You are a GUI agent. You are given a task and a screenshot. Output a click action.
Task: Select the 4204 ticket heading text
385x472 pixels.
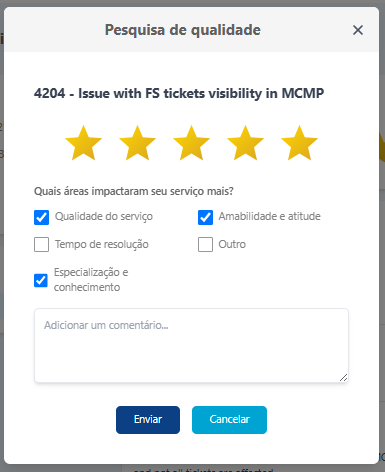[179, 93]
